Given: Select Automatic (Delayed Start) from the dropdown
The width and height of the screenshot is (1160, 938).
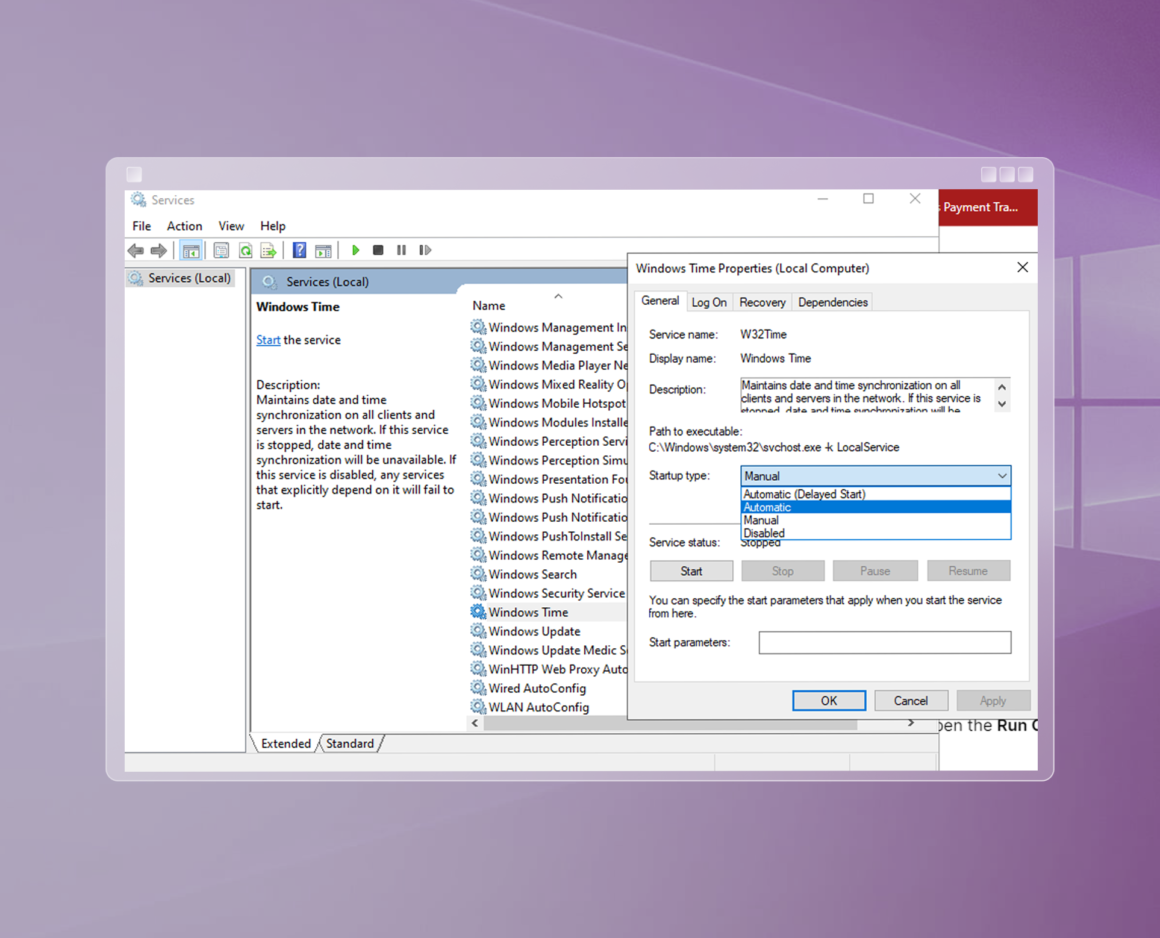Looking at the screenshot, I should click(x=804, y=493).
